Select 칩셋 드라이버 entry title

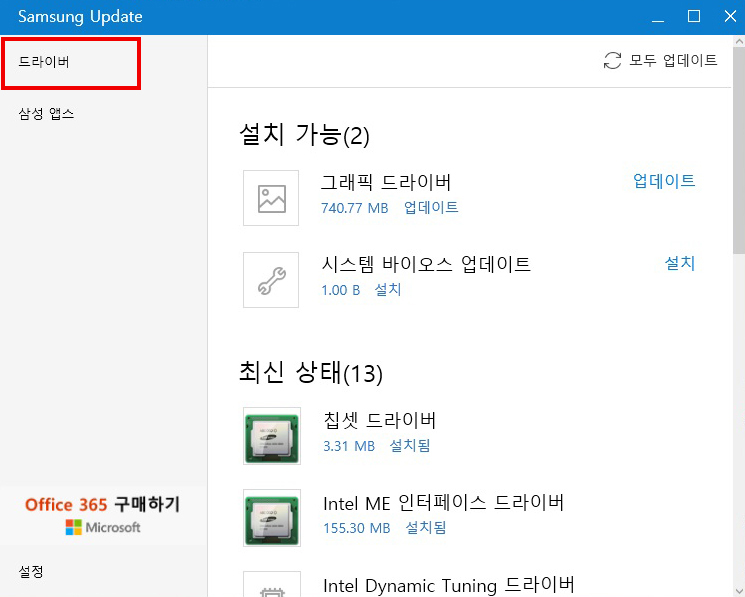[x=379, y=420]
